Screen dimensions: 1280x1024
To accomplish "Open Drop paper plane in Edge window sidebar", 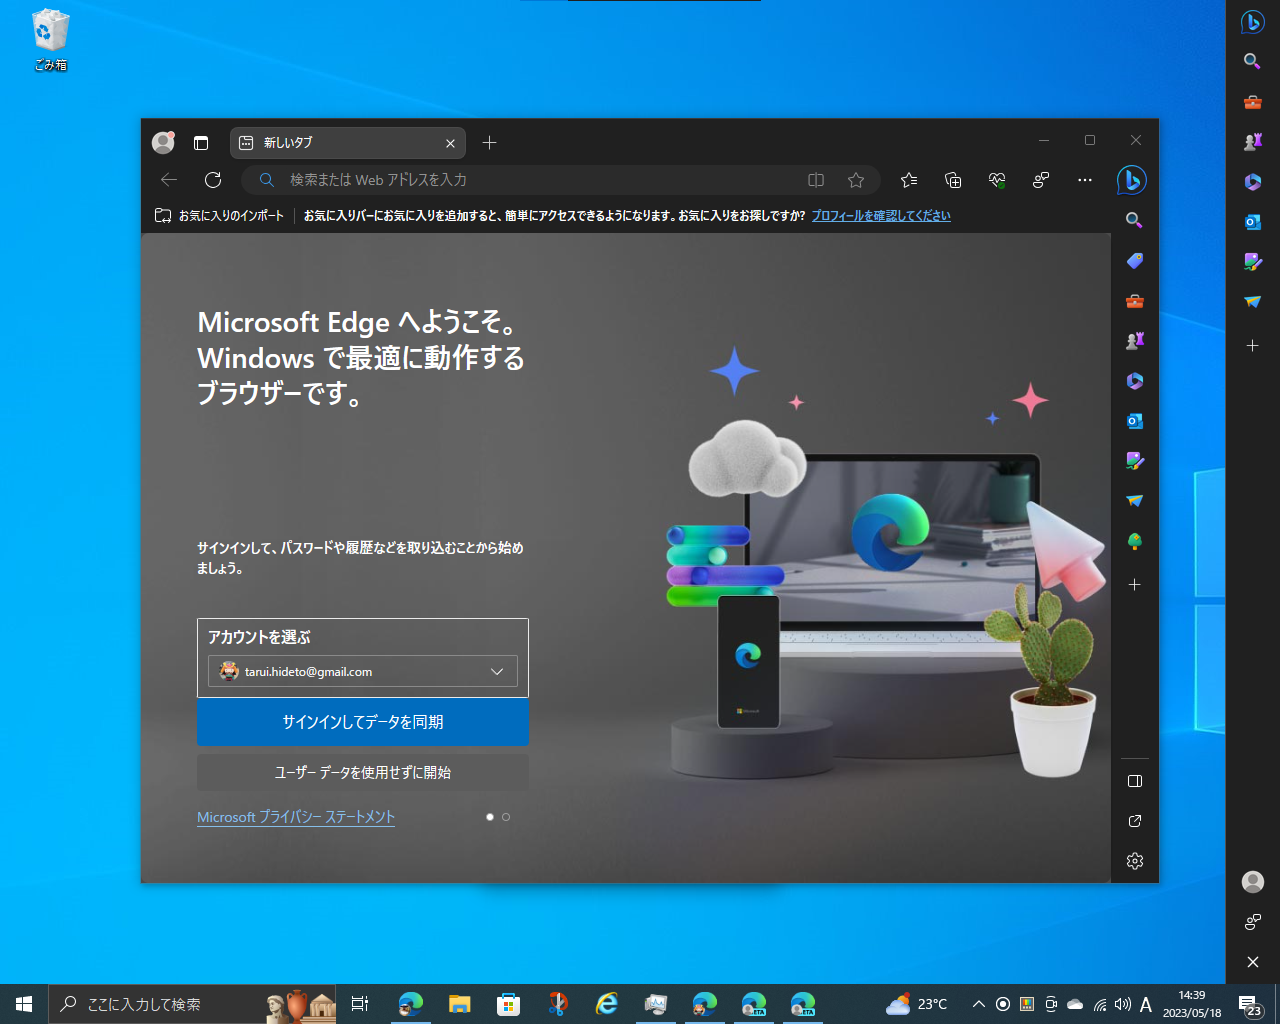I will (x=1134, y=501).
